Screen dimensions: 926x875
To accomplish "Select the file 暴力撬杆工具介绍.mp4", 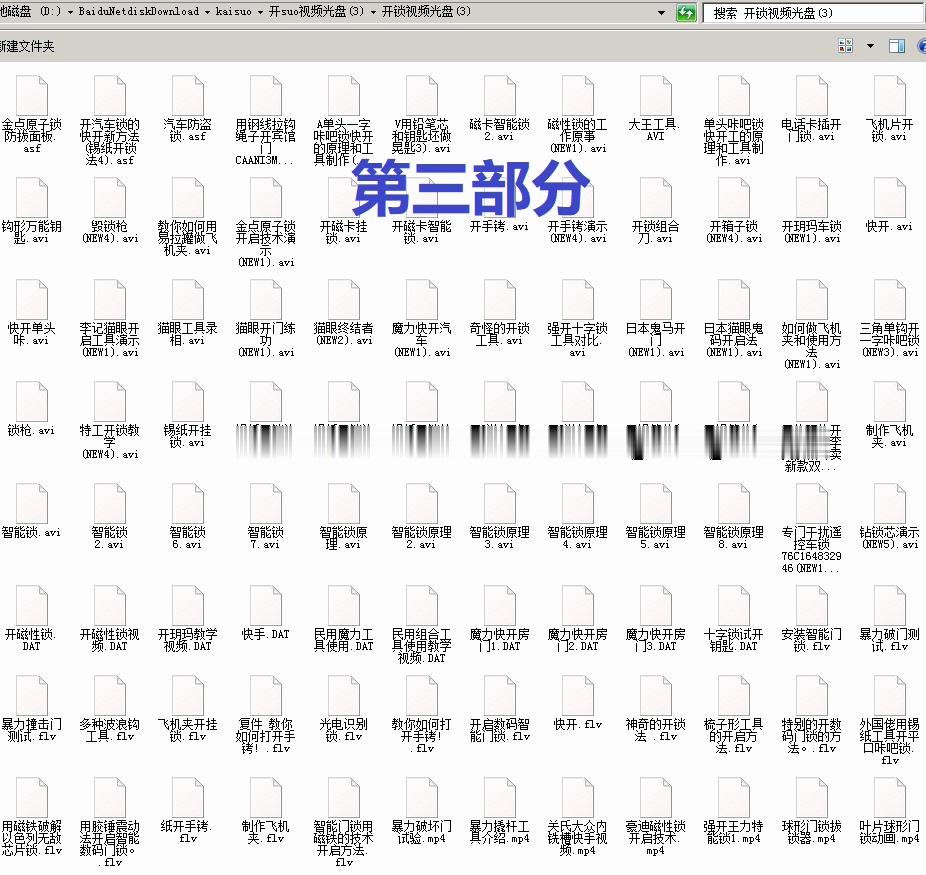I will (499, 812).
